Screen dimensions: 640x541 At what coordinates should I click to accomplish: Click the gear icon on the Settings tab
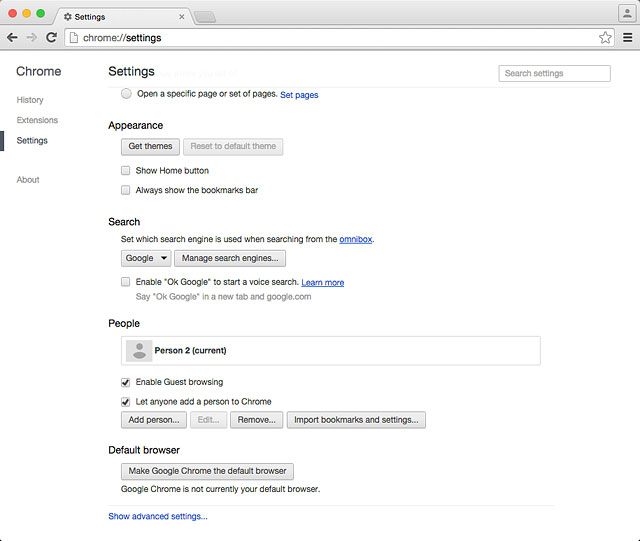[x=68, y=17]
